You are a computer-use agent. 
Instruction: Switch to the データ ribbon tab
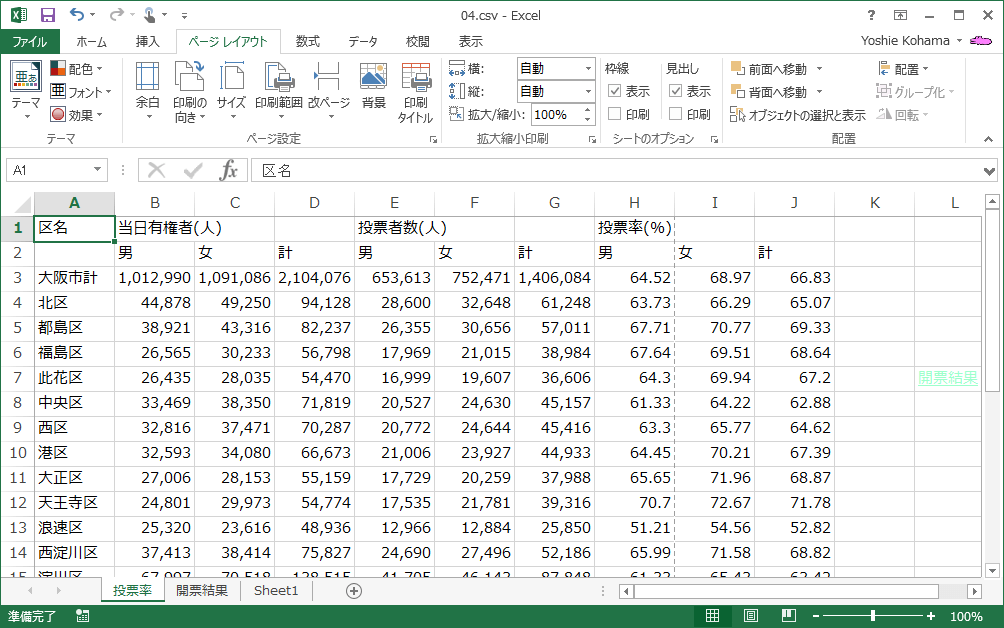point(362,42)
